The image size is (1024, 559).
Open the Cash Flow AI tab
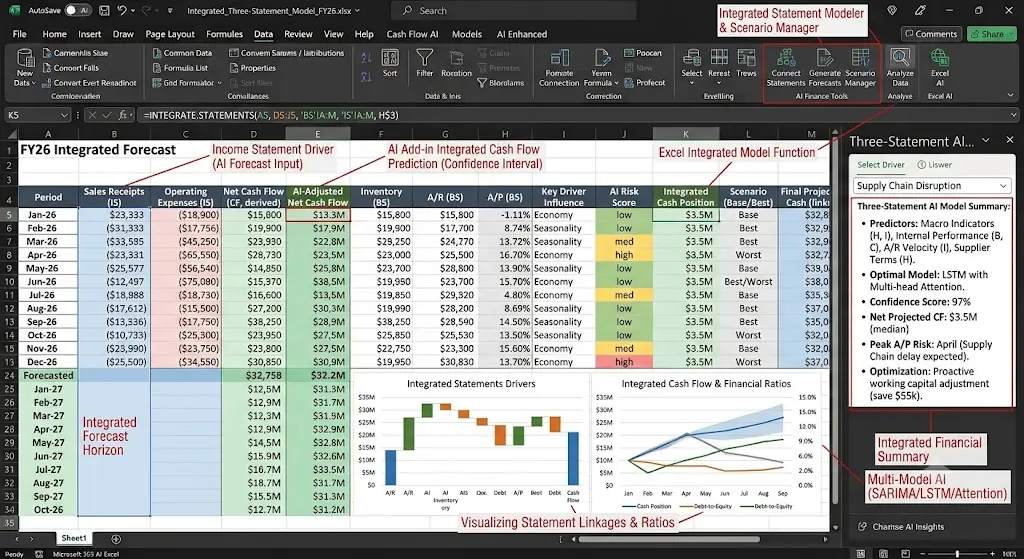412,34
